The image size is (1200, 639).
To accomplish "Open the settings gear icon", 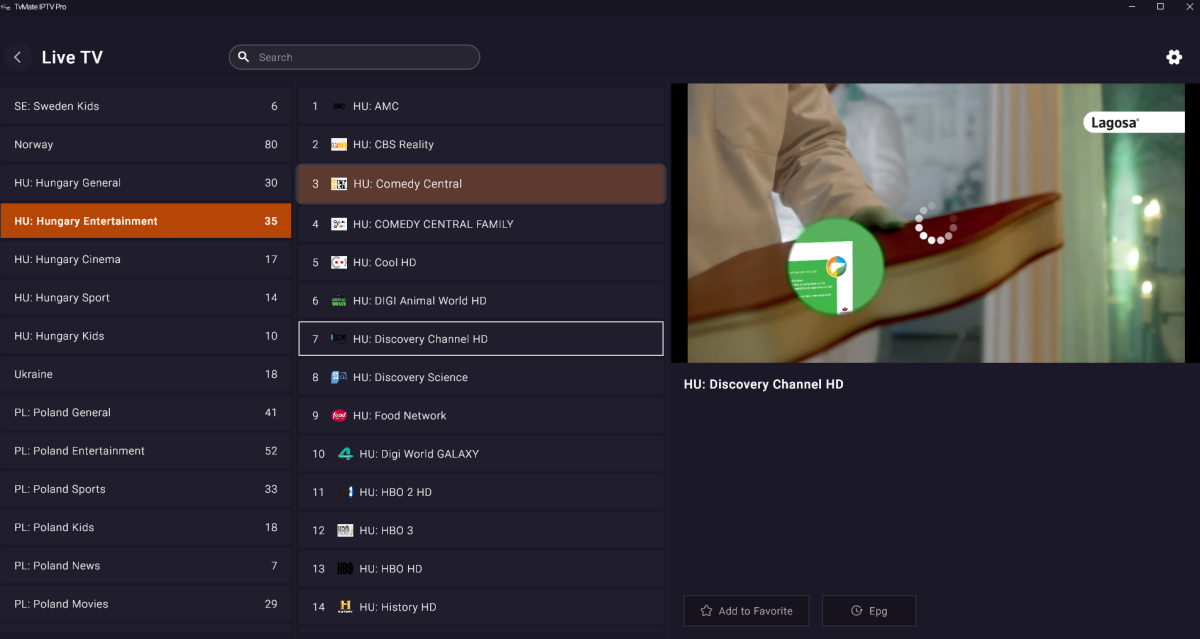I will coord(1174,57).
